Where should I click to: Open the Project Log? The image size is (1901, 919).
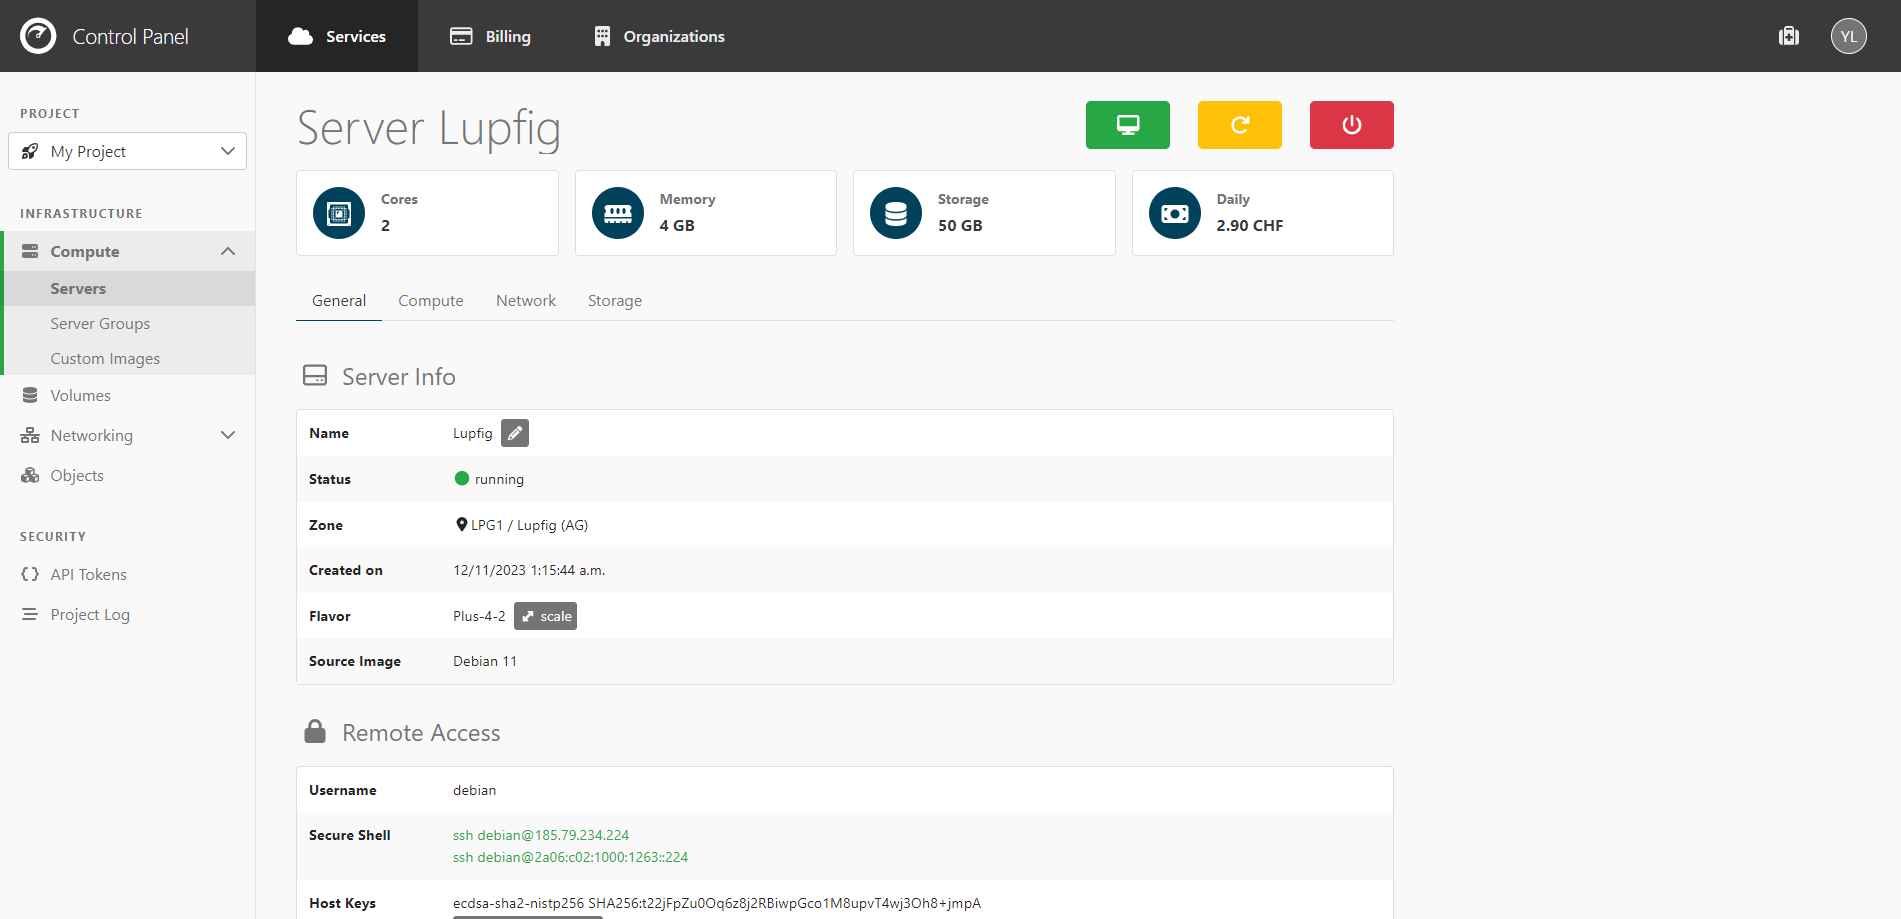tap(127, 614)
